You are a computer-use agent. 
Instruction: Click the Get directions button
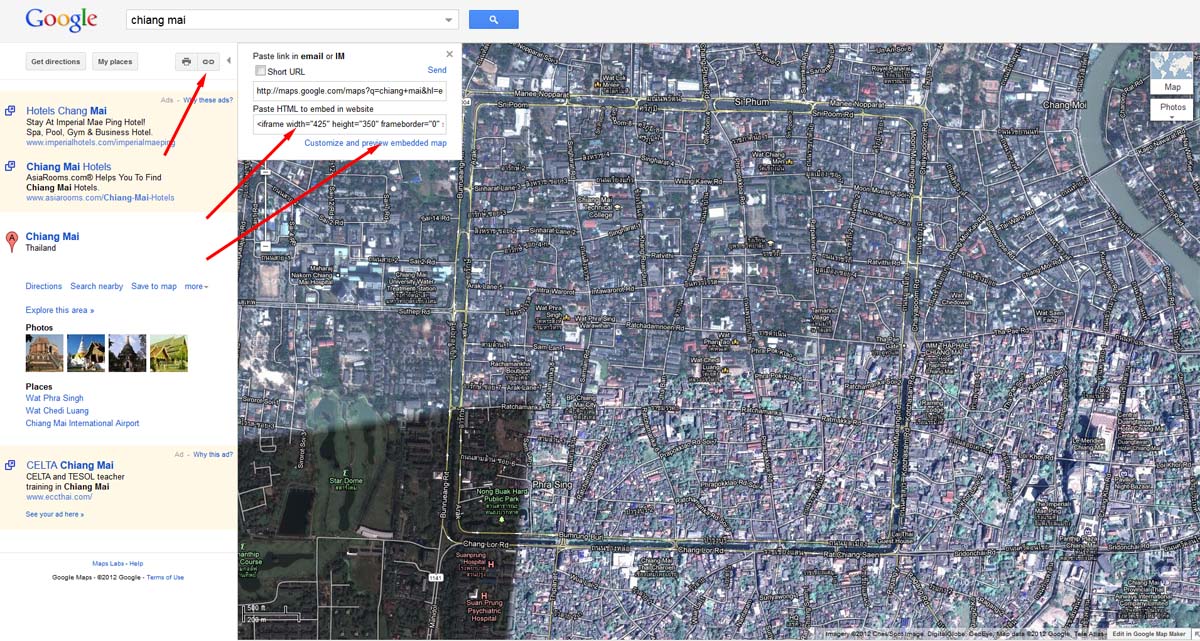tap(56, 62)
